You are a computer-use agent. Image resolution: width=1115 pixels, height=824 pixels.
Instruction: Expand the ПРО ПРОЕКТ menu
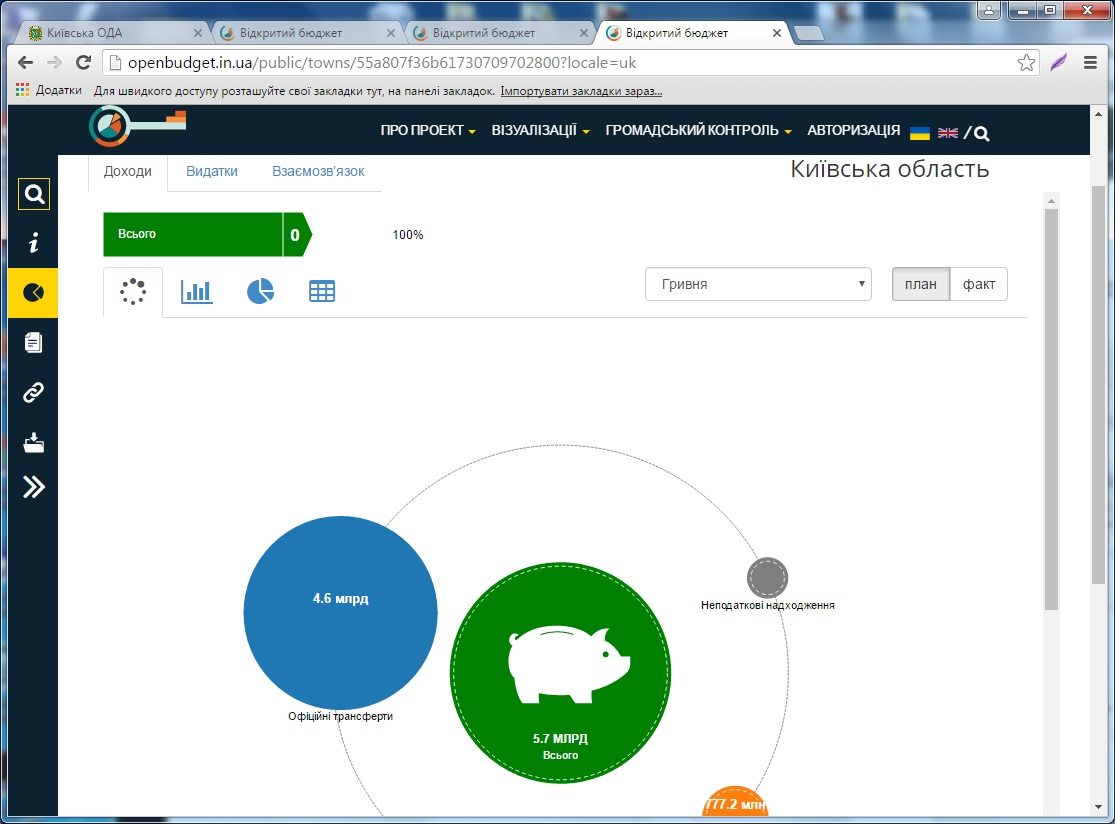click(x=427, y=130)
